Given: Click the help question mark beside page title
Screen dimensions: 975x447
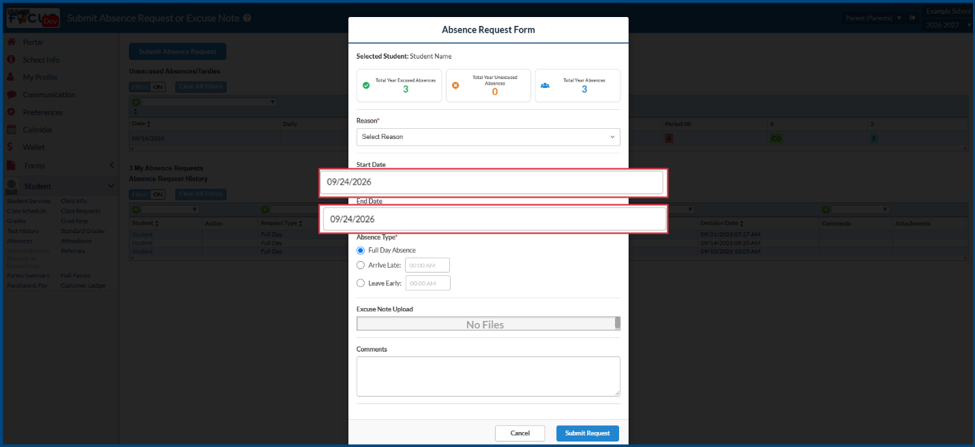Looking at the screenshot, I should point(247,18).
